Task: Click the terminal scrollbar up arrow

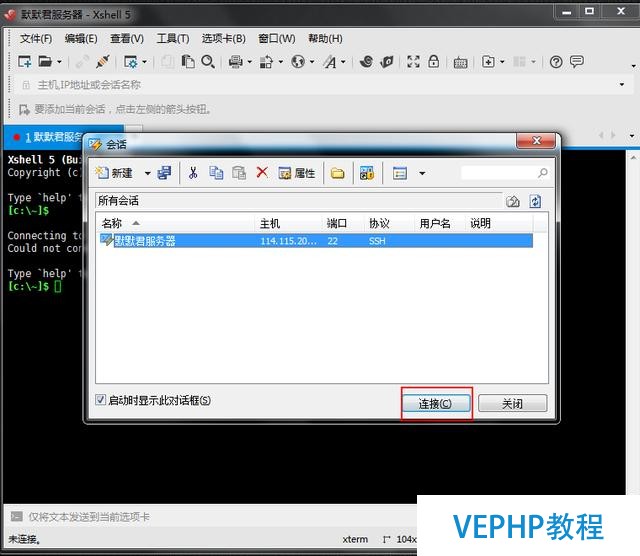Action: click(633, 157)
